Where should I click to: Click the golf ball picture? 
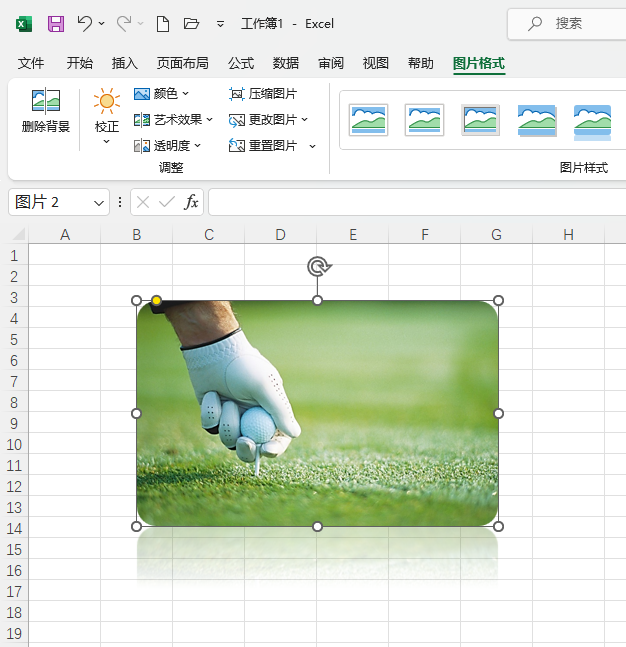[317, 413]
